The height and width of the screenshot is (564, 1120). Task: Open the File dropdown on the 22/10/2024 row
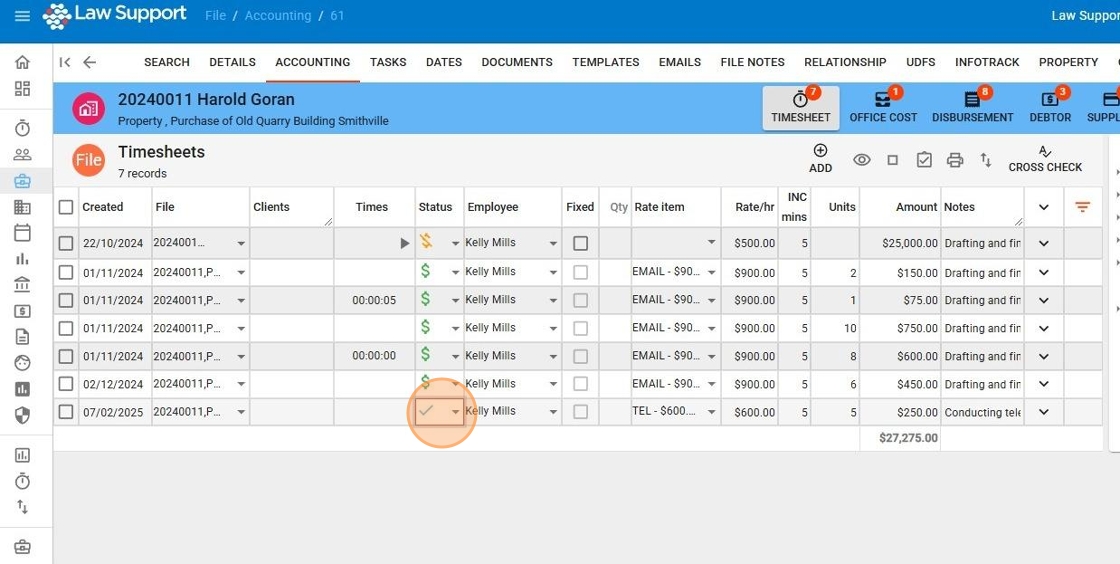(241, 243)
